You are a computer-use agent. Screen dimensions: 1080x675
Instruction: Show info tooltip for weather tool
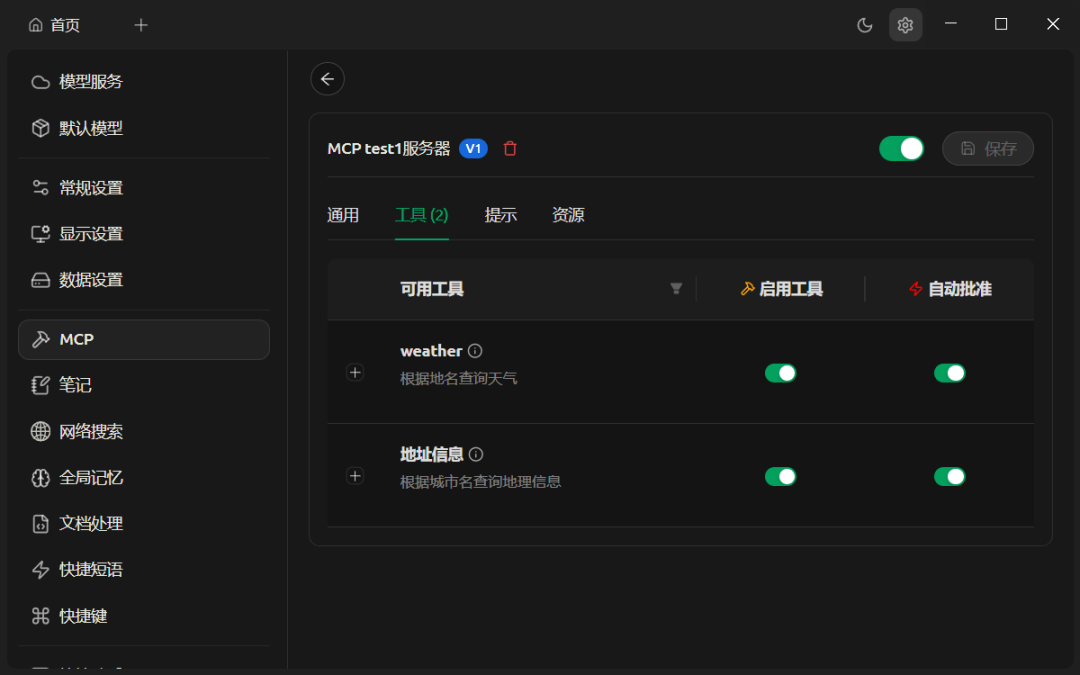coord(475,350)
